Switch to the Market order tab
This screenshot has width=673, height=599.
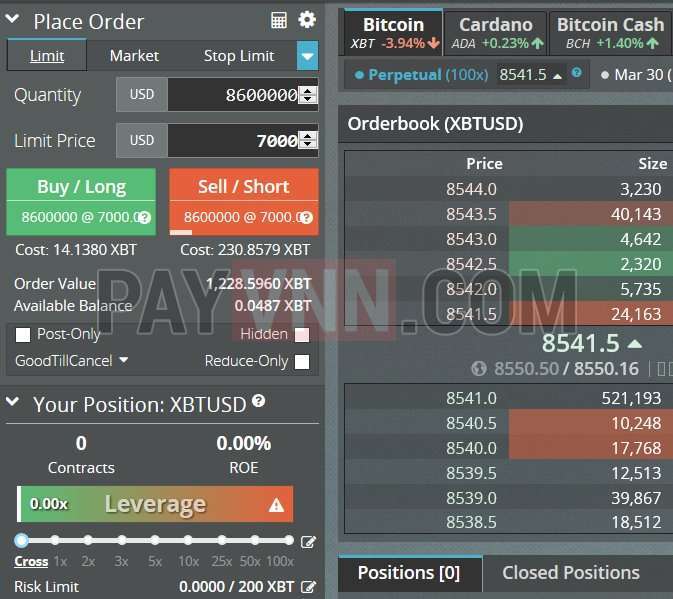134,56
